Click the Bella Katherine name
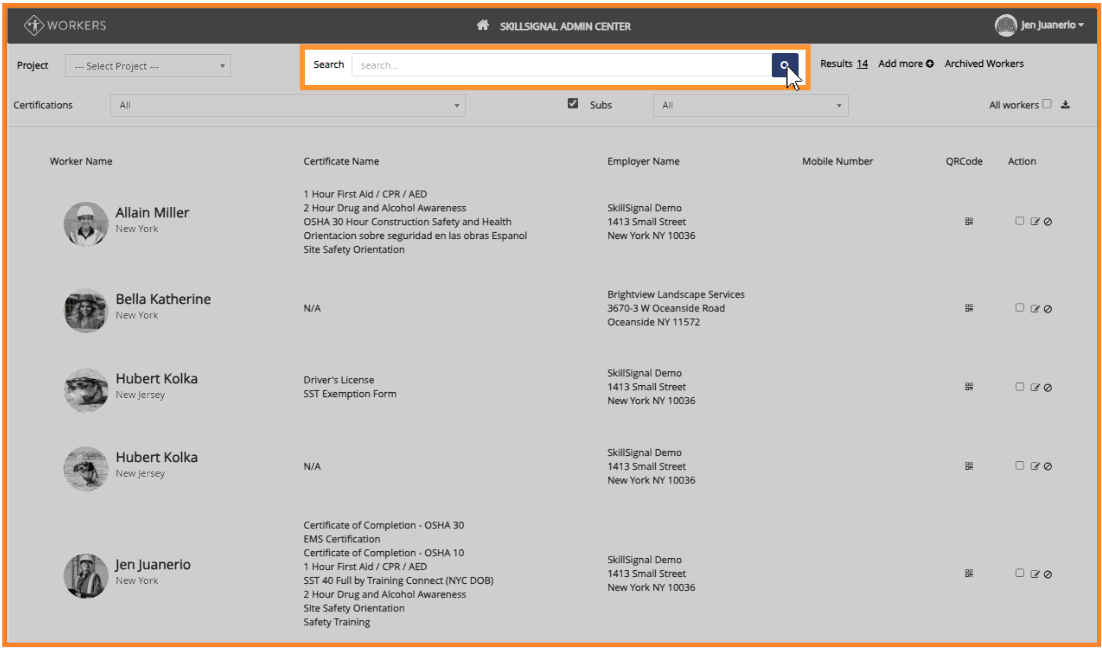This screenshot has width=1102, height=648. 163,299
